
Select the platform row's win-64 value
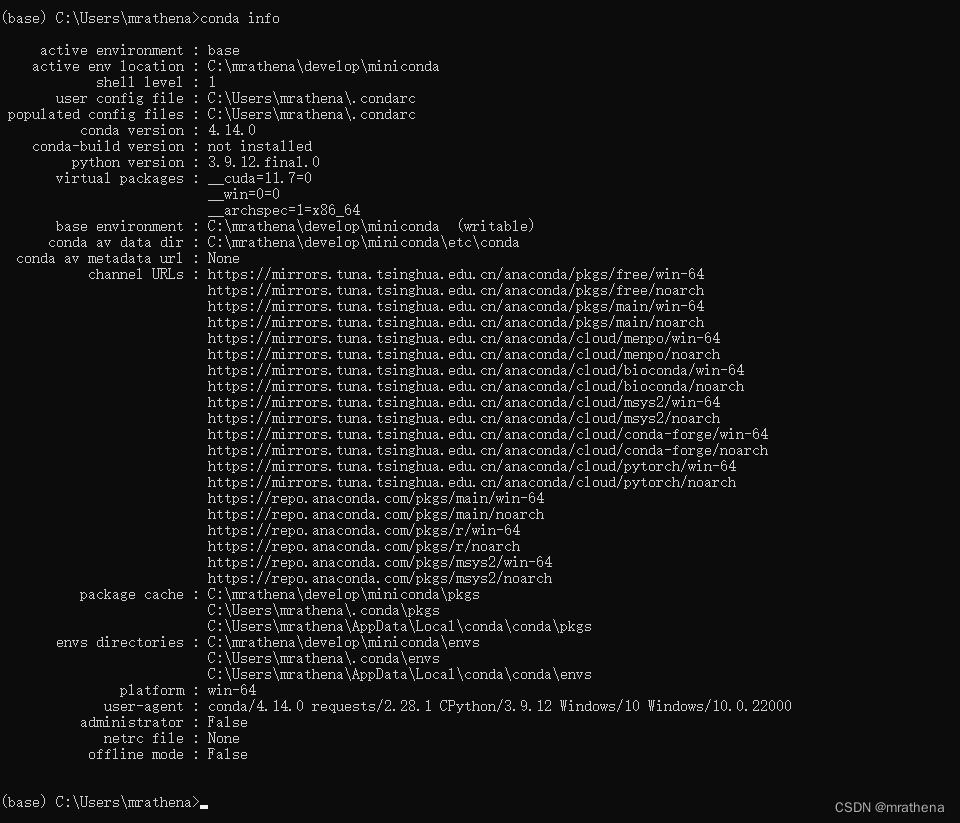[231, 690]
